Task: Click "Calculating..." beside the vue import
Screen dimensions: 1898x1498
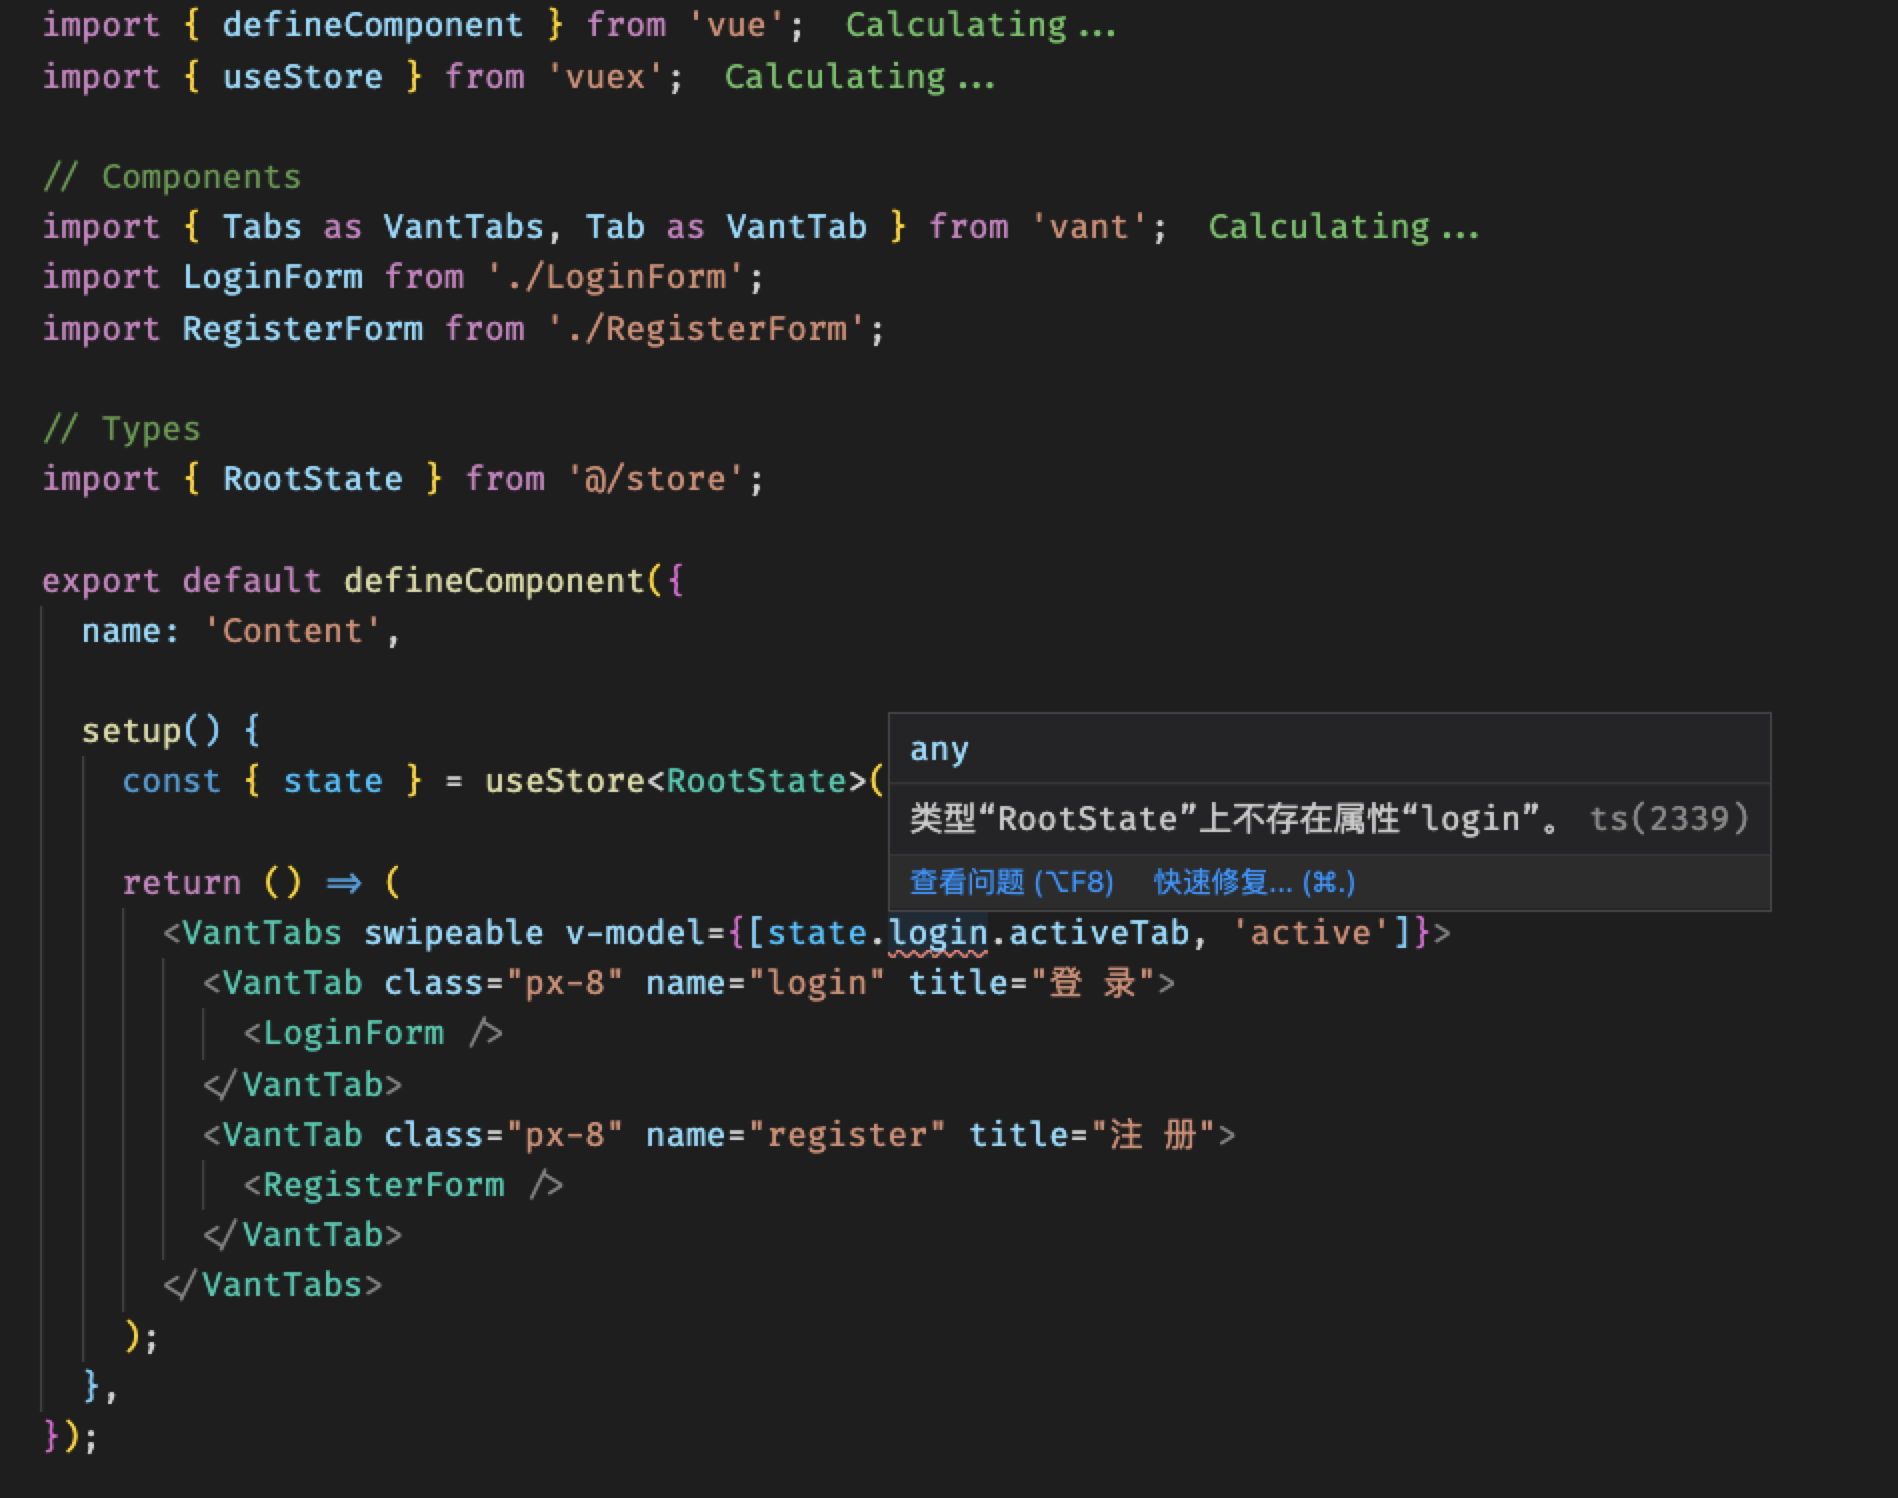Action: pos(981,25)
